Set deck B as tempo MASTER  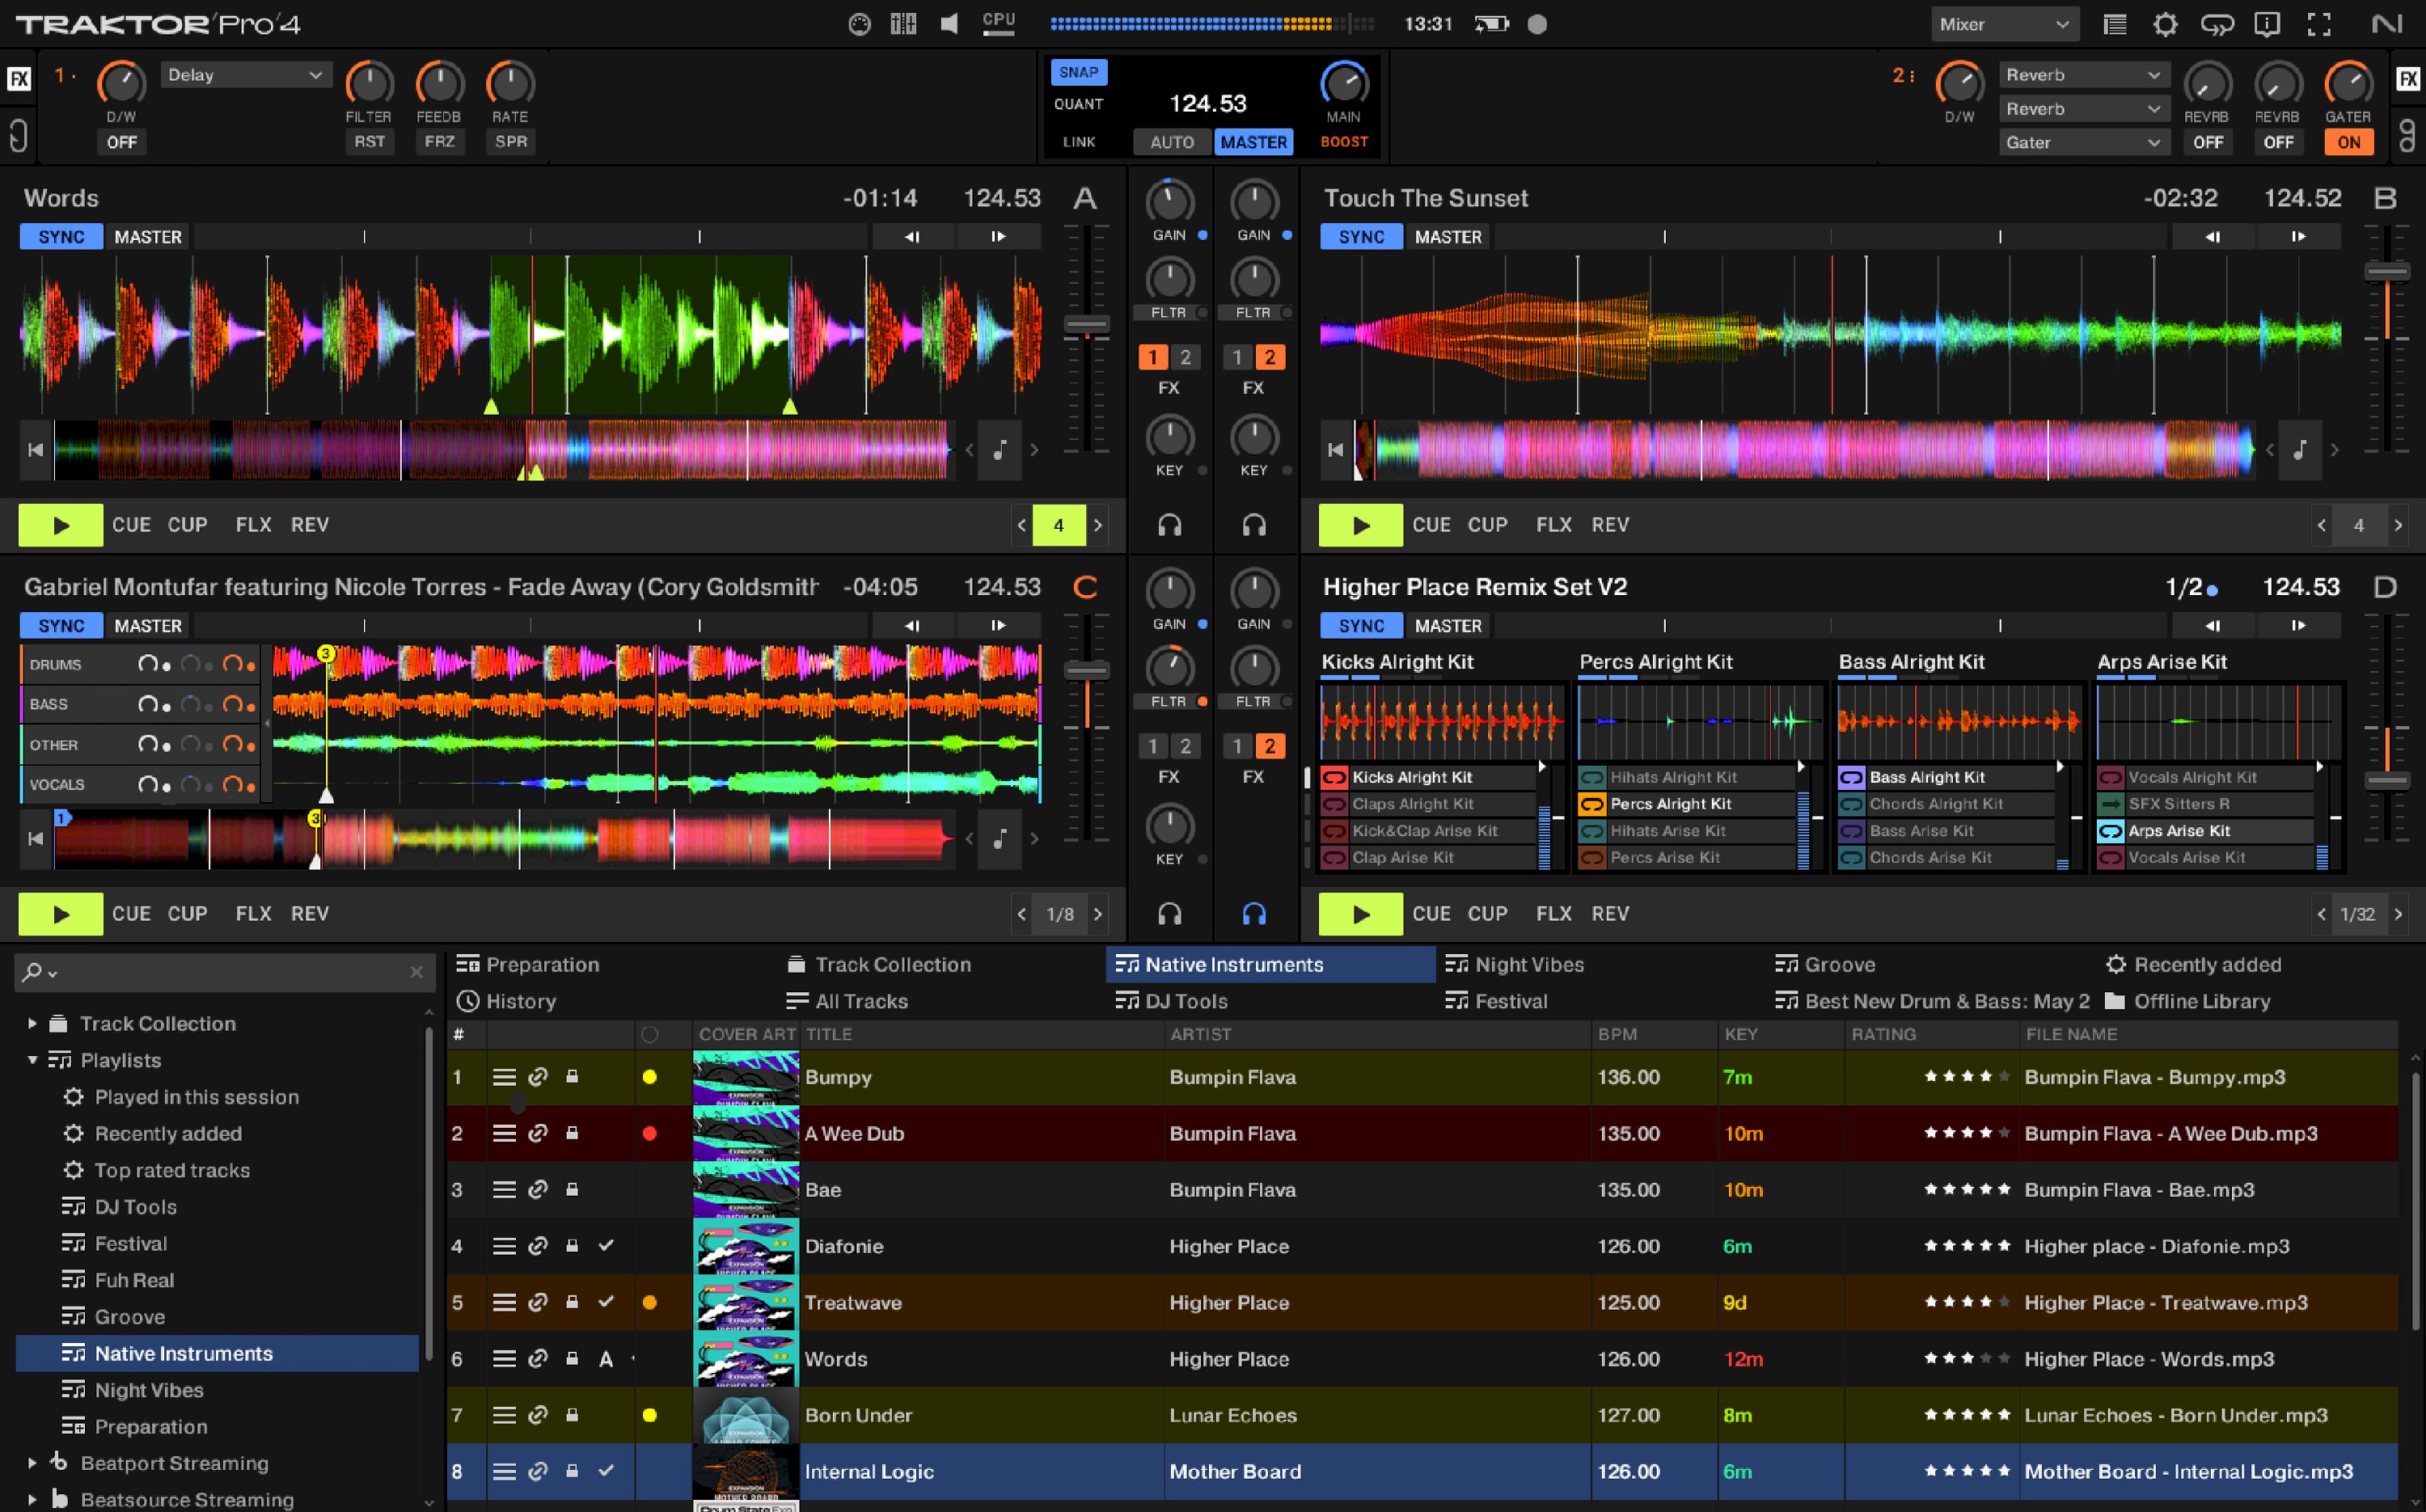click(x=1449, y=236)
